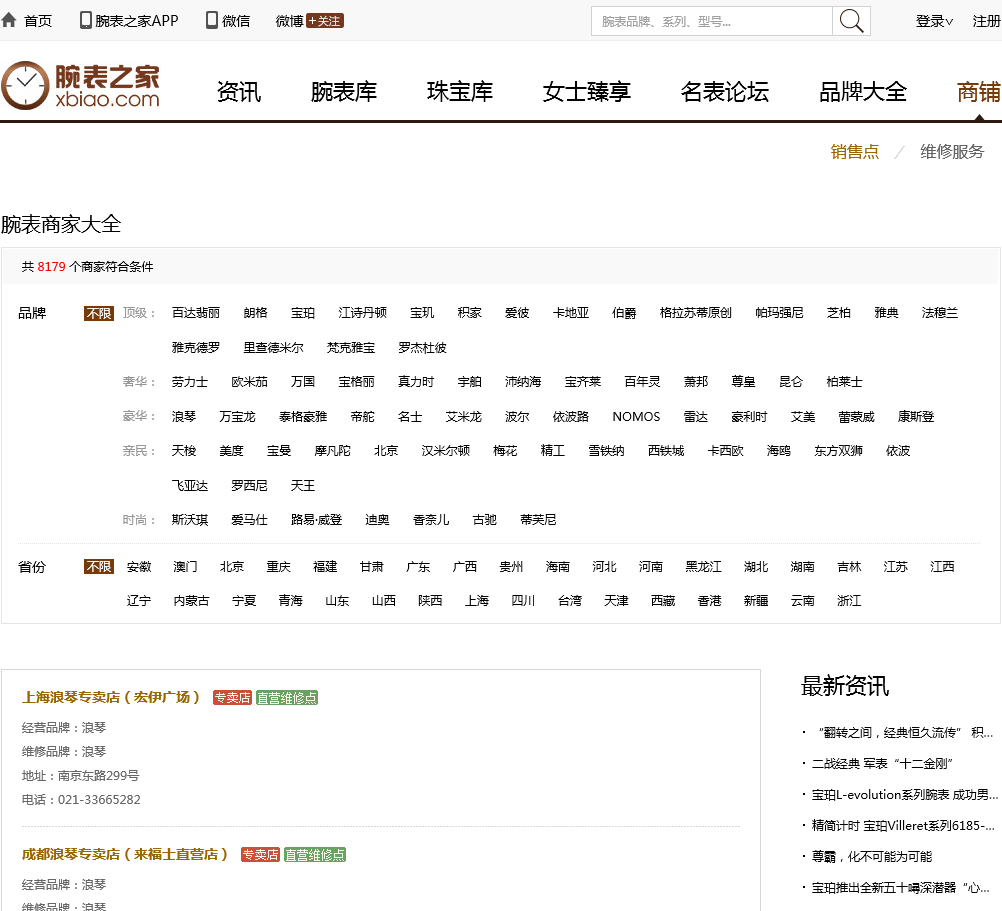Open 品牌大全 in main navigation
1002x911 pixels.
(x=863, y=92)
